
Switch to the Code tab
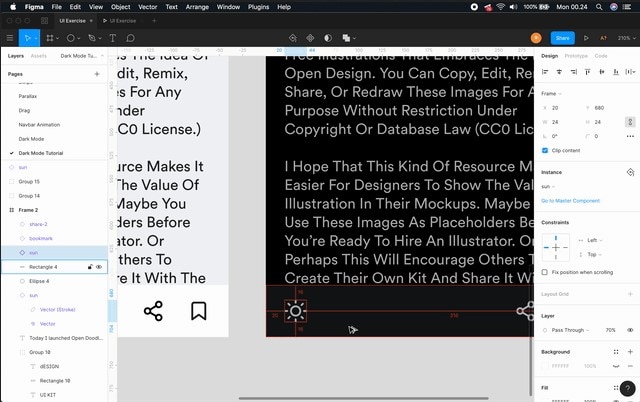(601, 56)
